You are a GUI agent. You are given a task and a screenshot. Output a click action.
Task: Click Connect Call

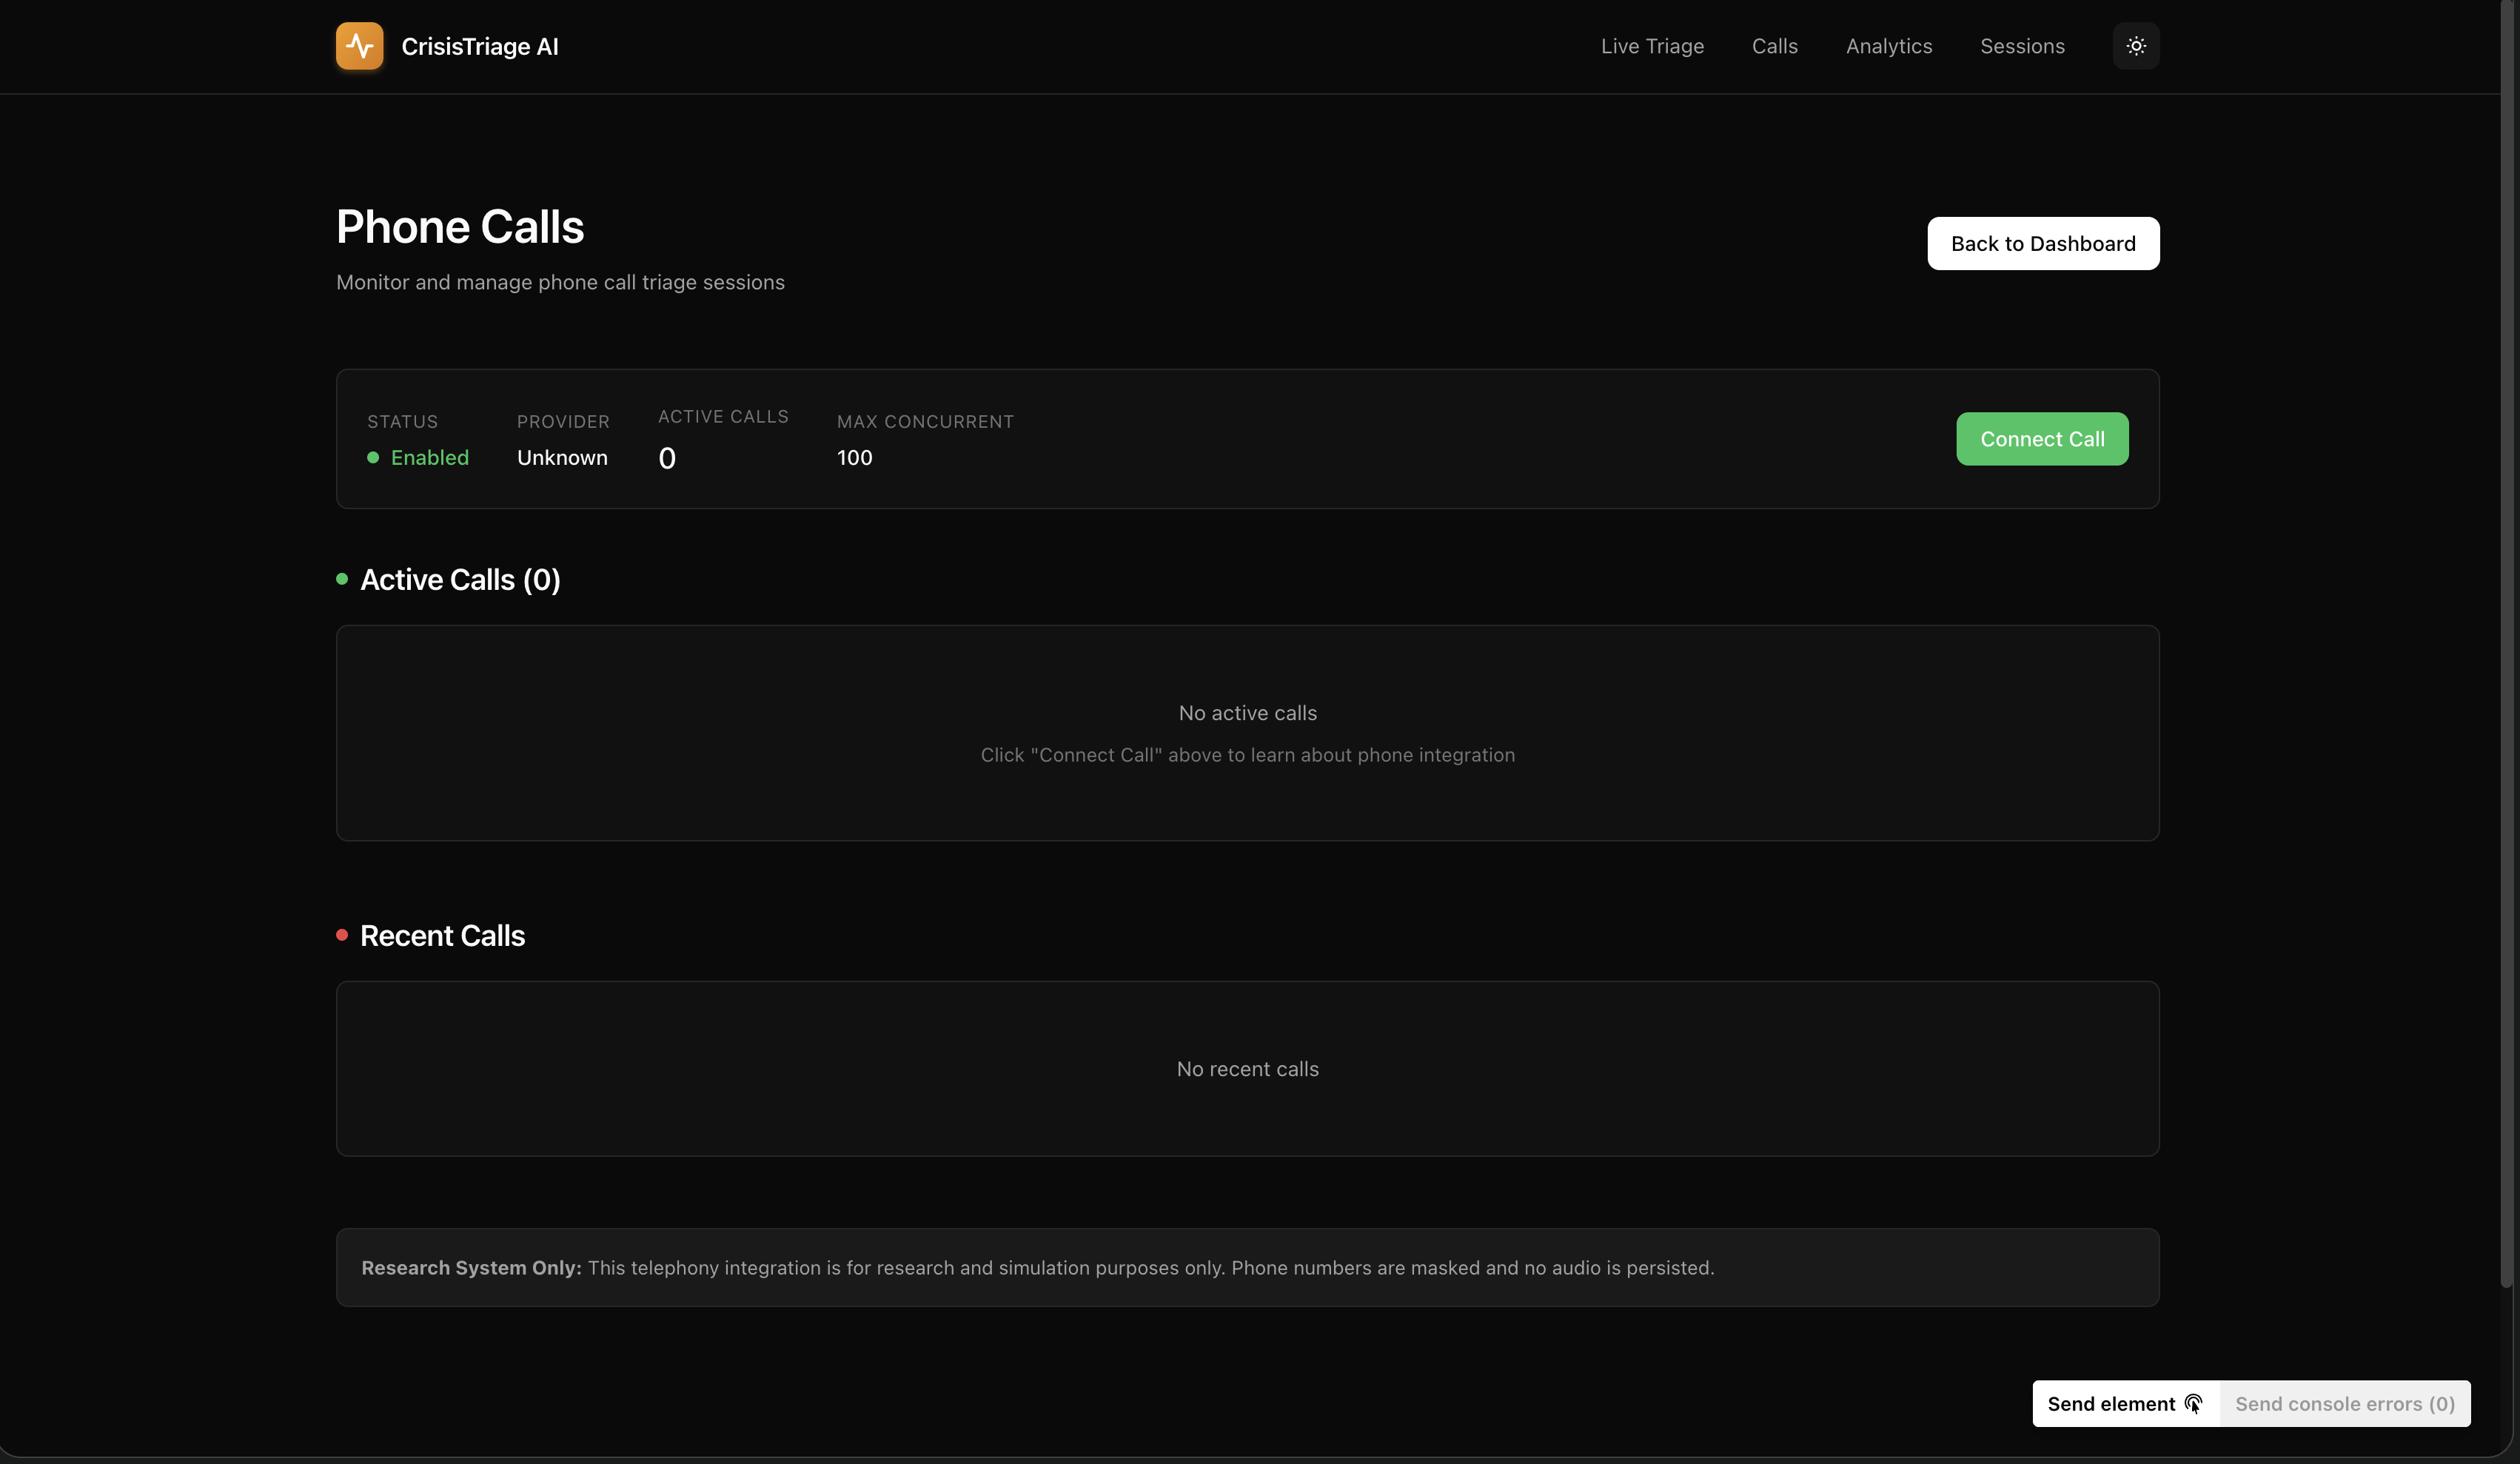pos(2042,438)
